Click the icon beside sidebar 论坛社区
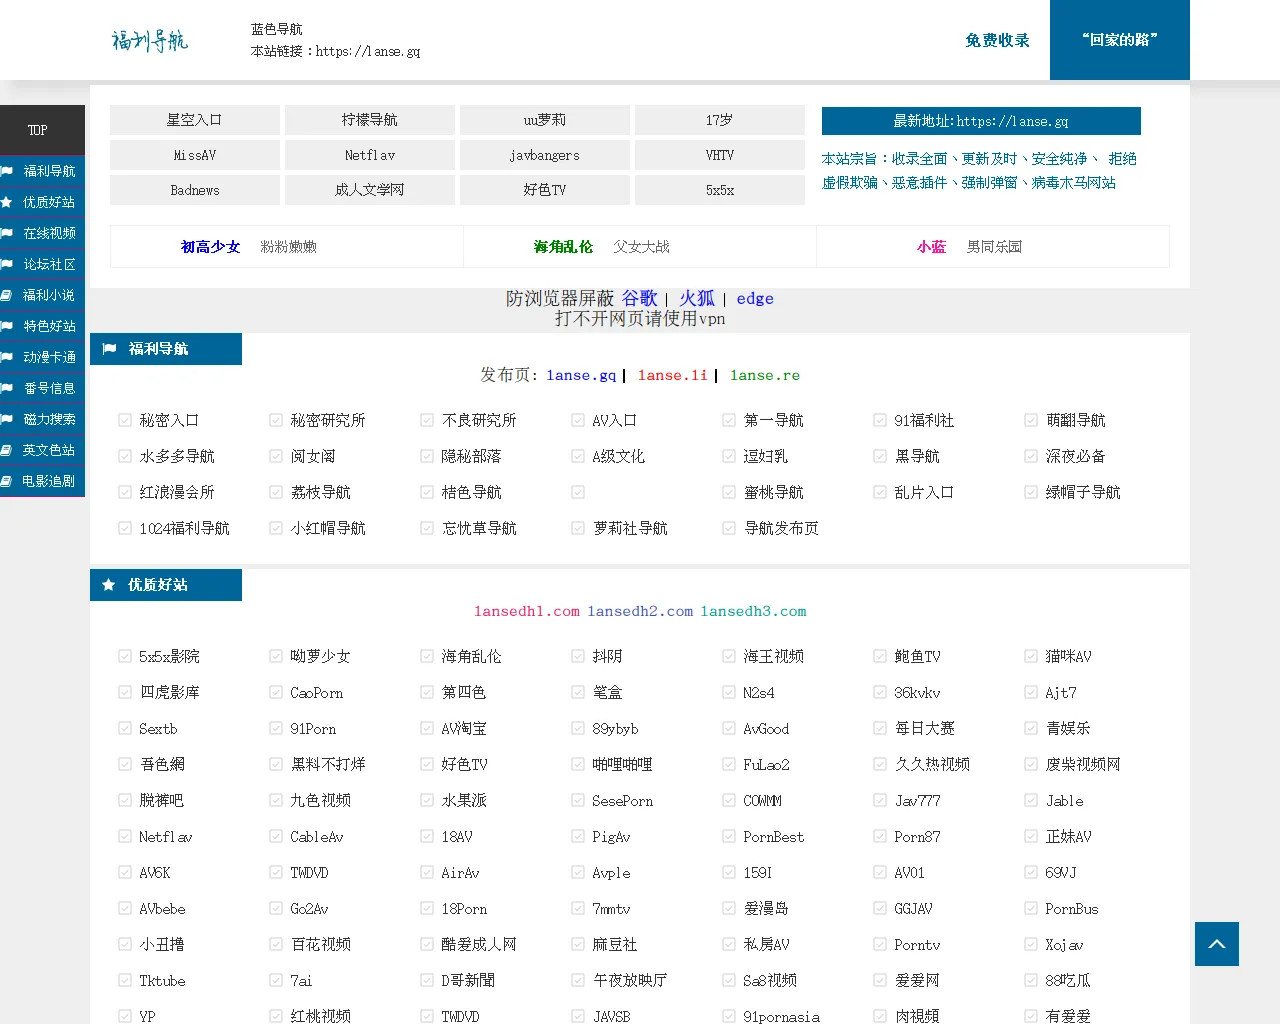This screenshot has width=1280, height=1024. coord(7,264)
